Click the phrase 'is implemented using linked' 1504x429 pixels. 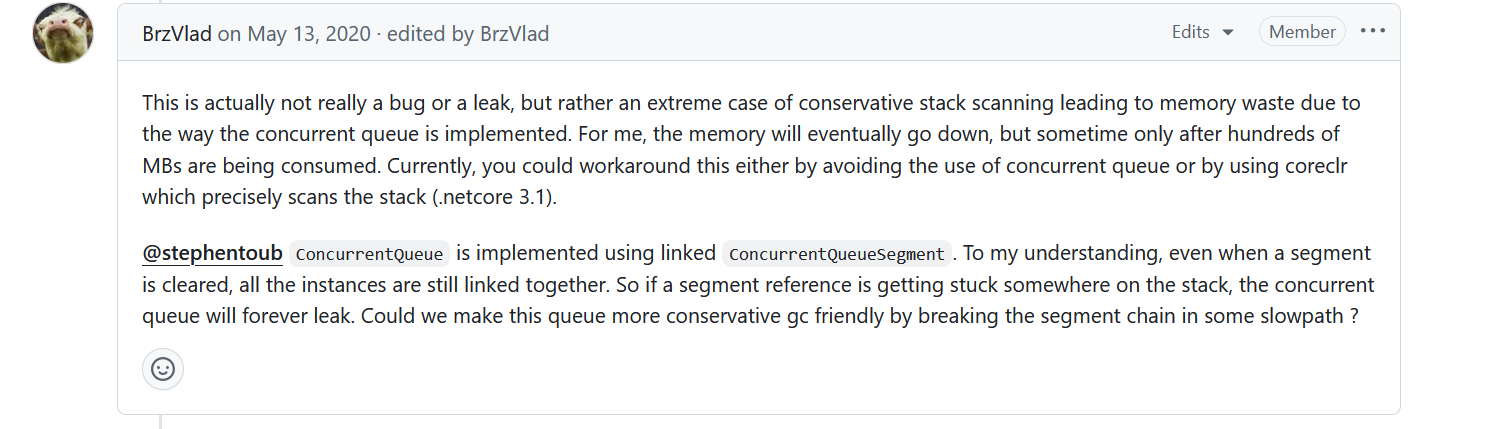click(586, 254)
